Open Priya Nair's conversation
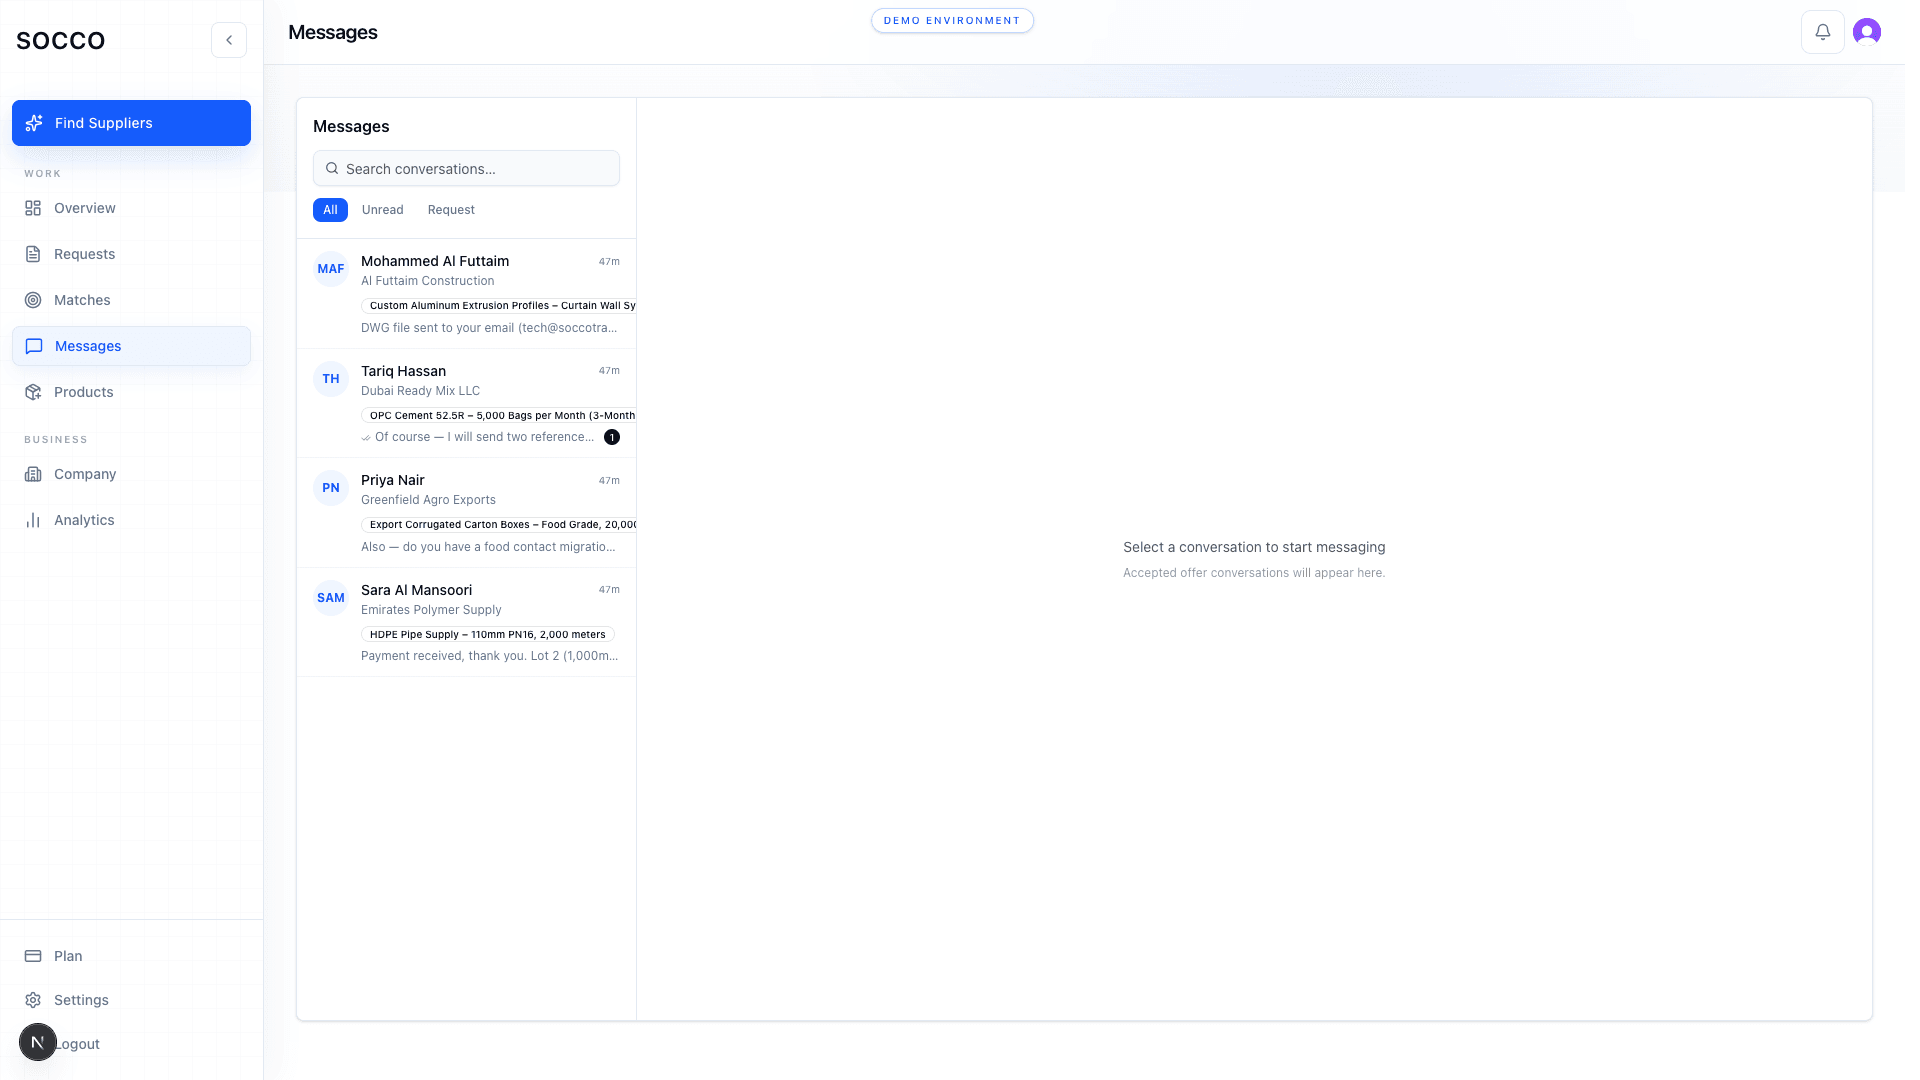This screenshot has height=1080, width=1920. coord(466,513)
